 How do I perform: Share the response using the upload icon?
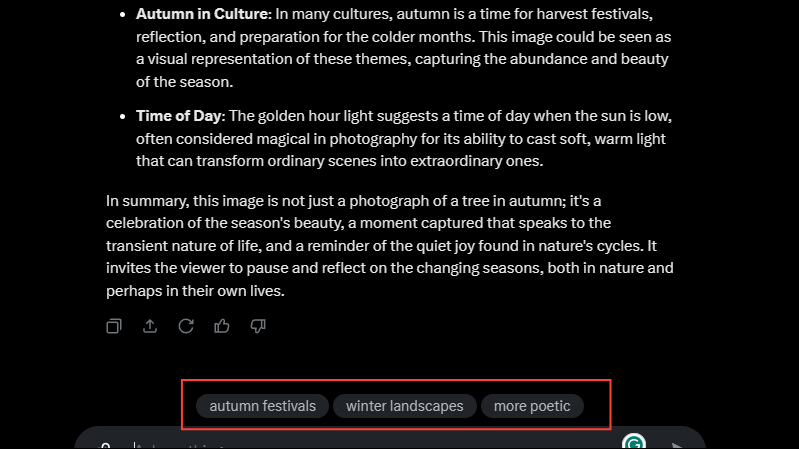(150, 326)
